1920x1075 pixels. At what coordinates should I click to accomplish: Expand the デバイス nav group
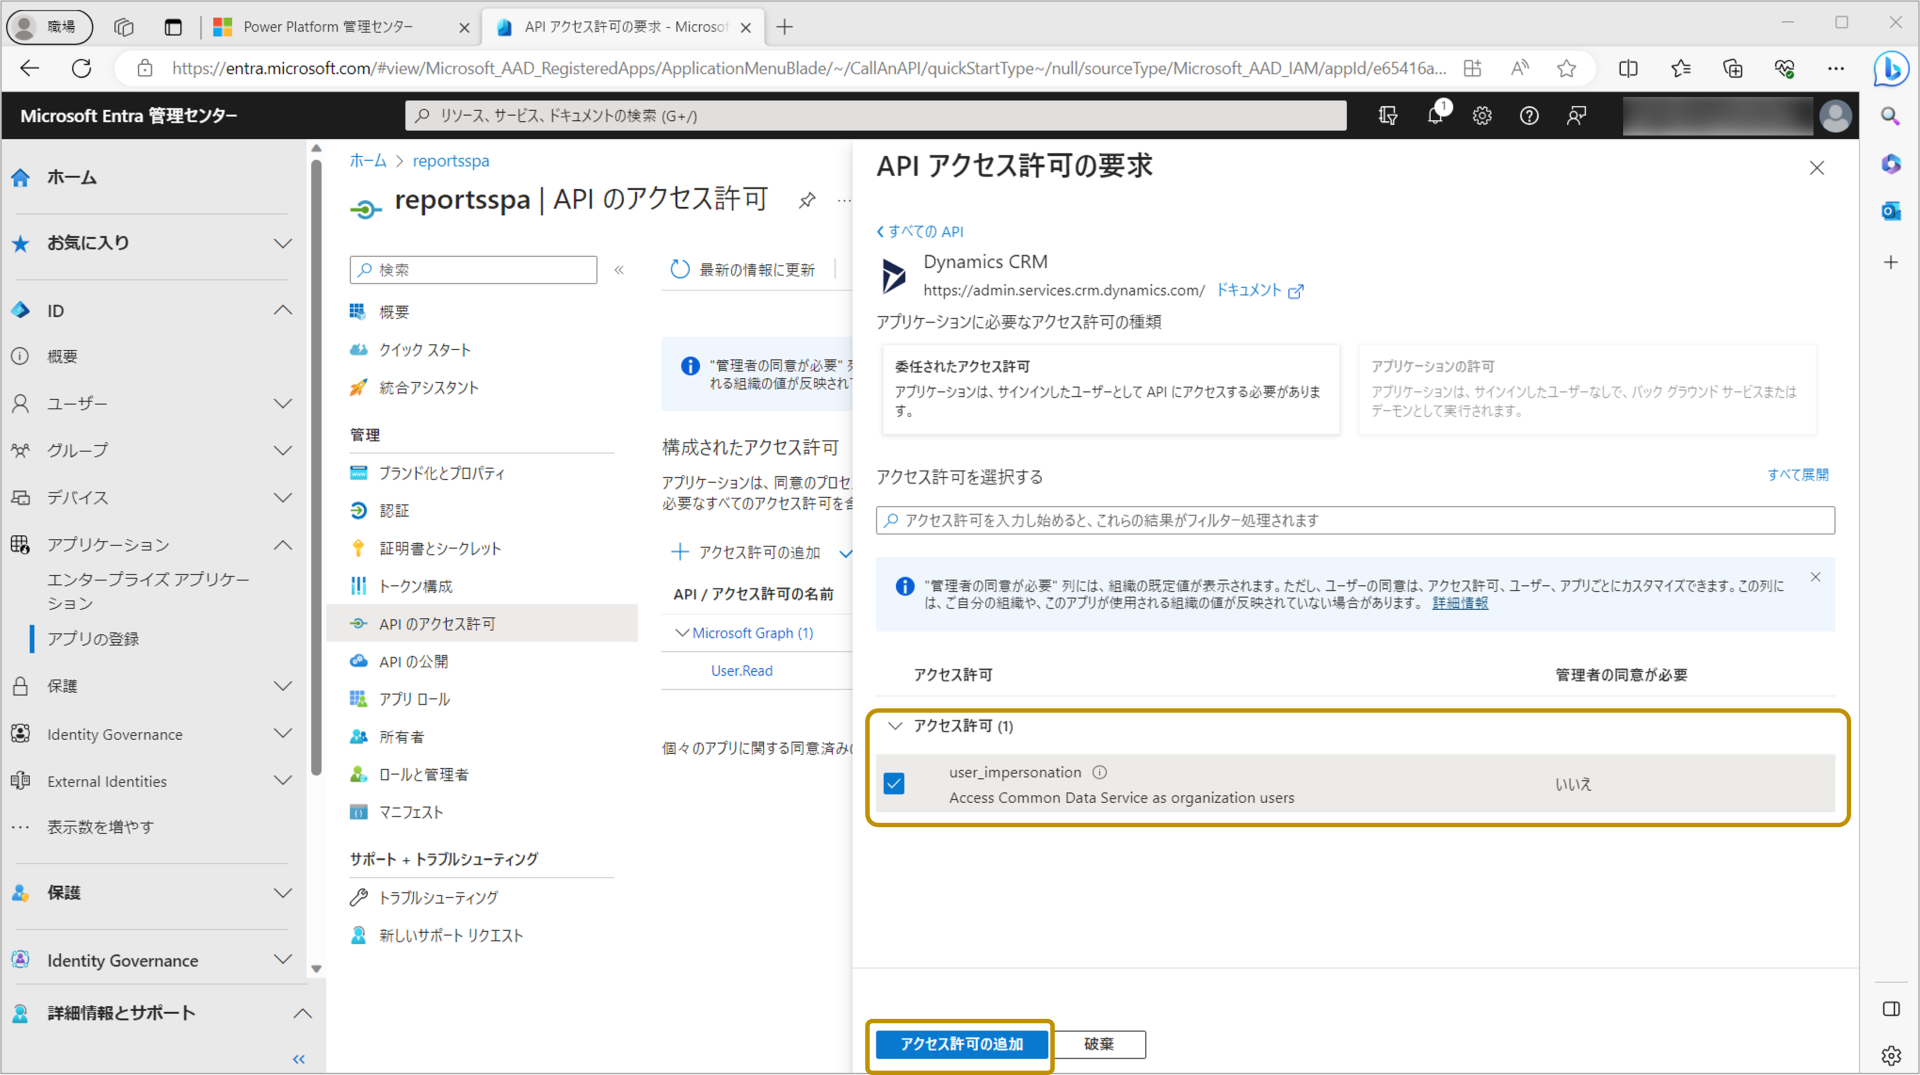point(283,497)
